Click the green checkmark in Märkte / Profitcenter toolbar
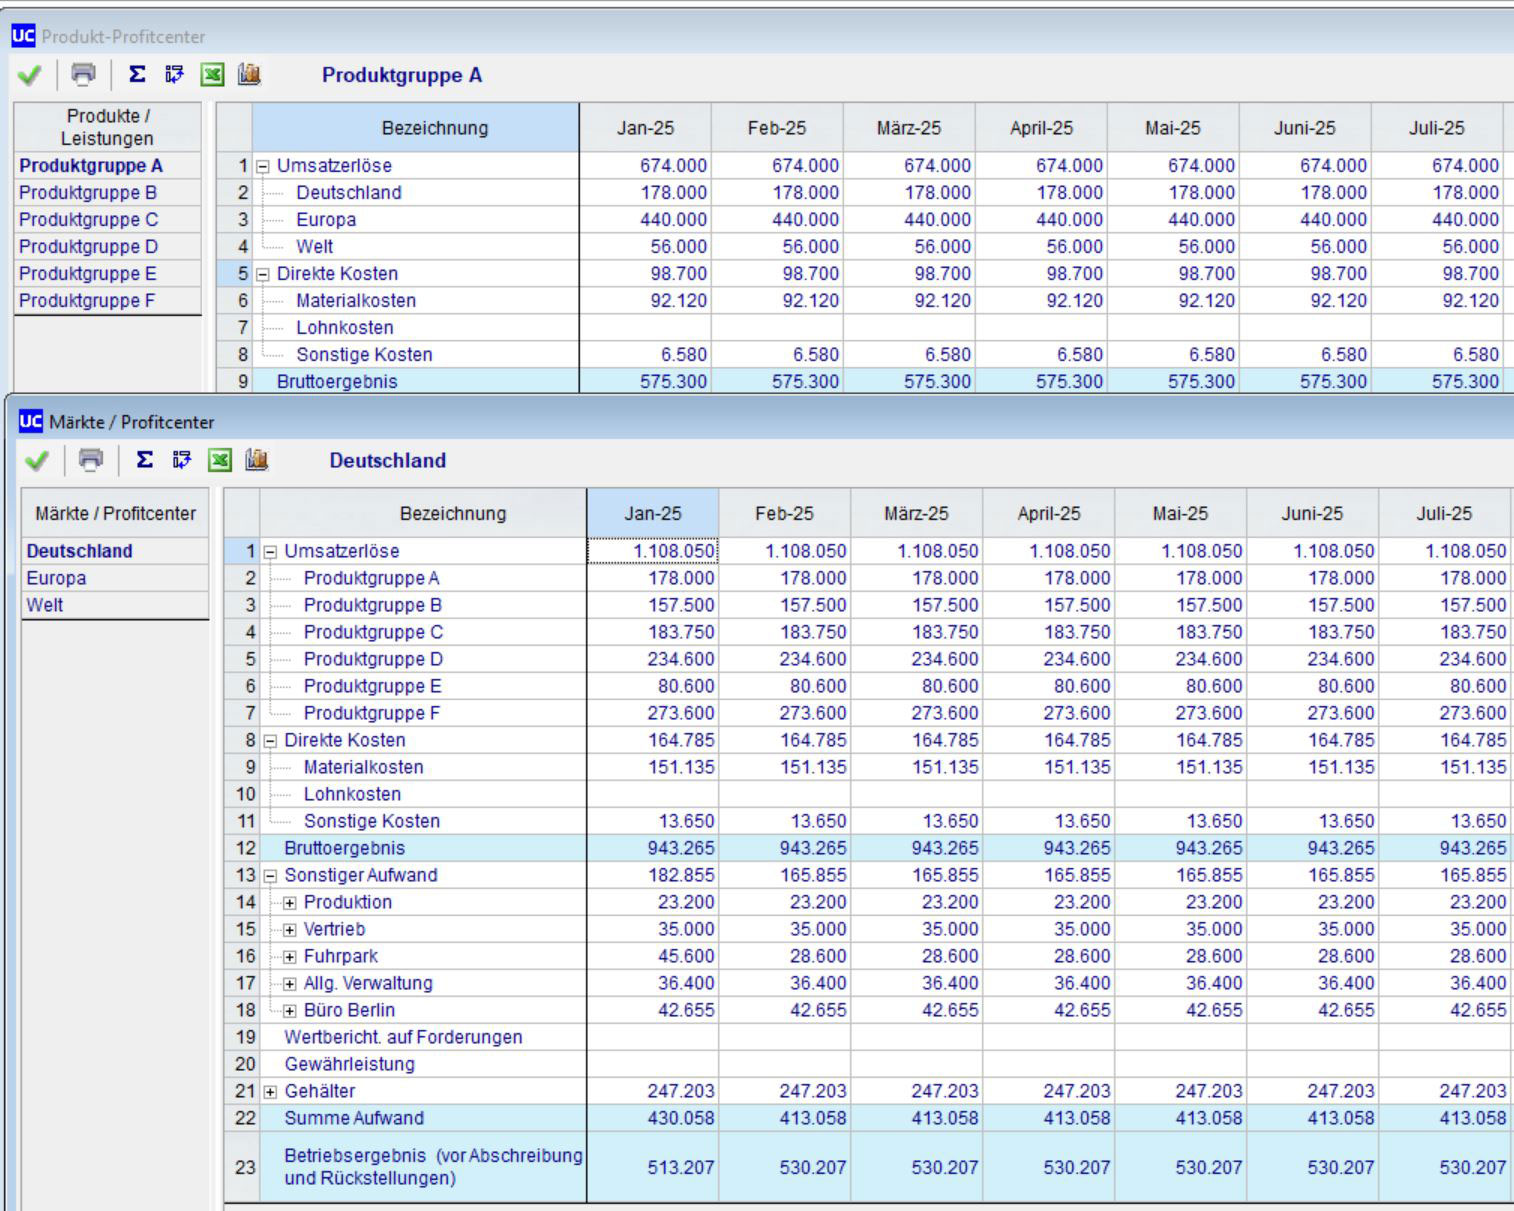This screenshot has height=1211, width=1514. coord(37,460)
